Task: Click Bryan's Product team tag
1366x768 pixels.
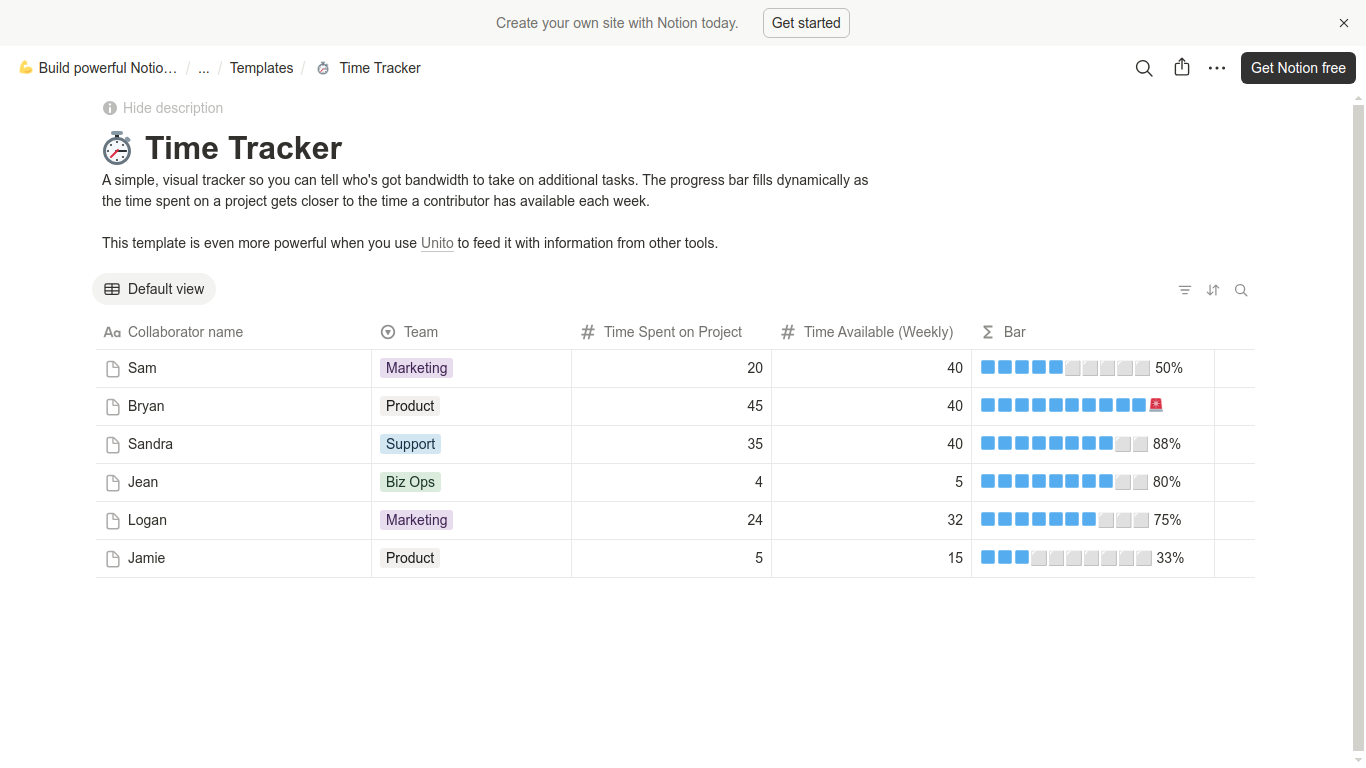Action: (x=410, y=406)
